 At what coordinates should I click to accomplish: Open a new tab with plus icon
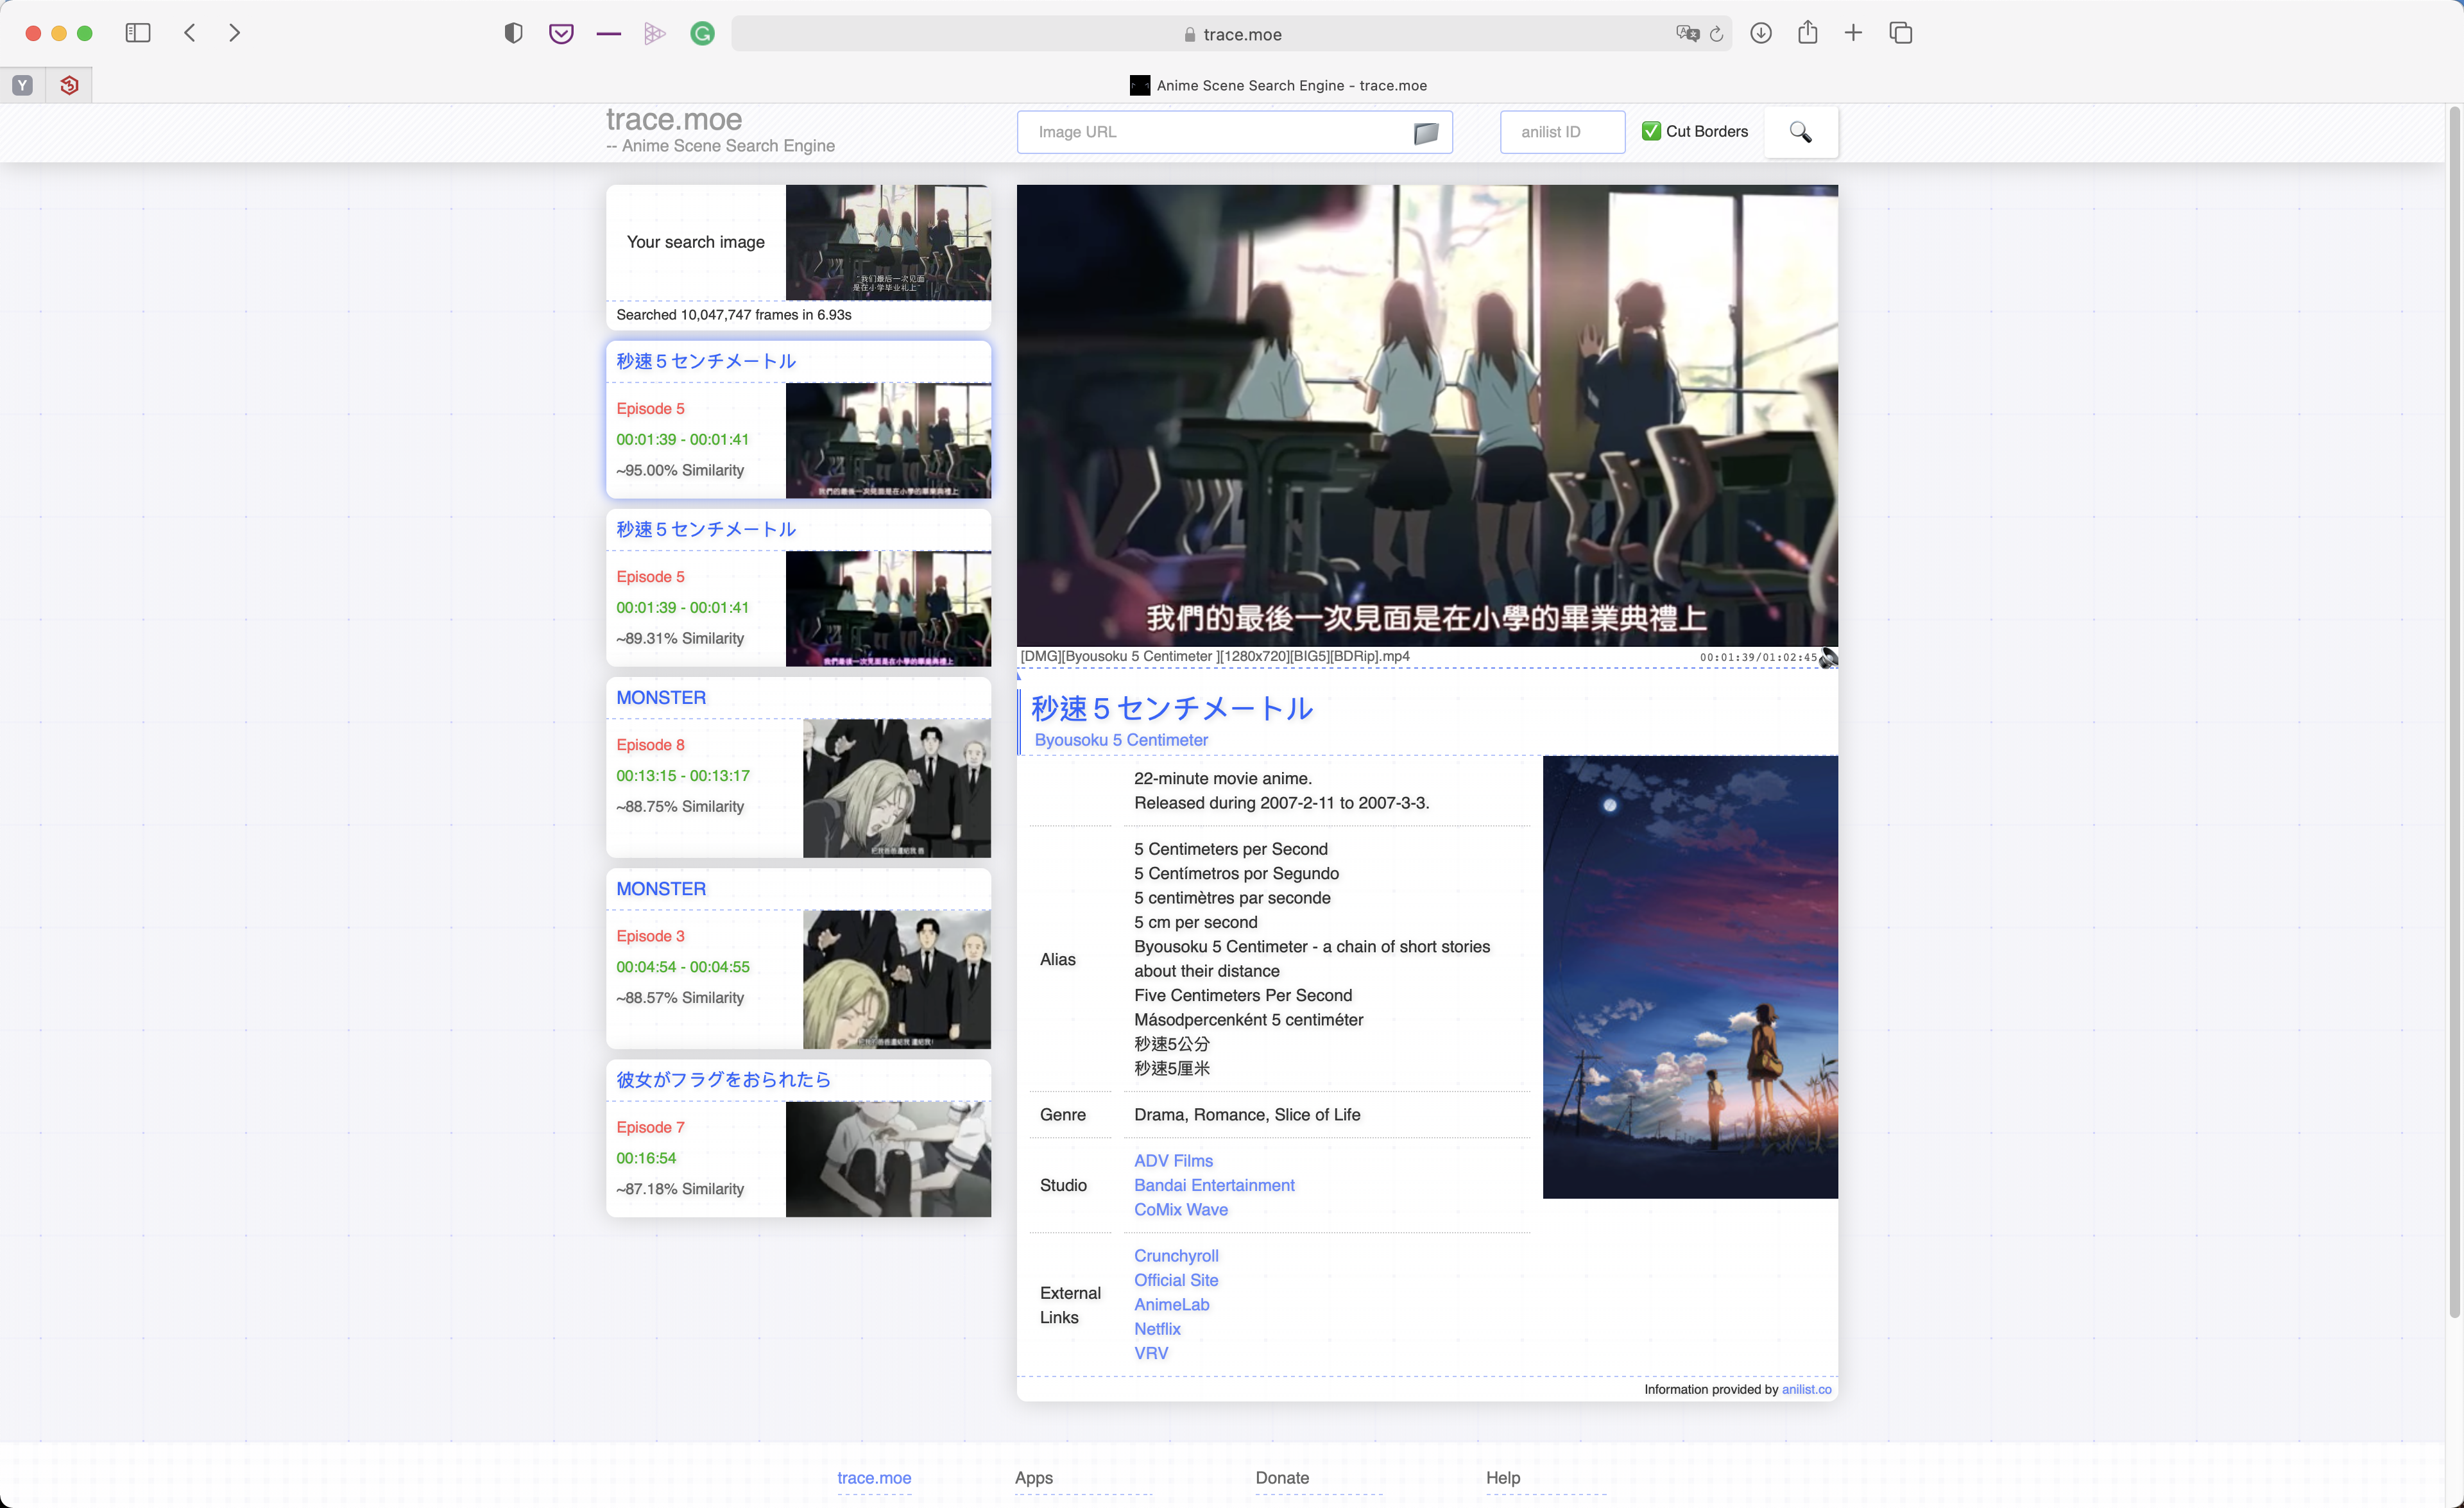[x=1853, y=33]
